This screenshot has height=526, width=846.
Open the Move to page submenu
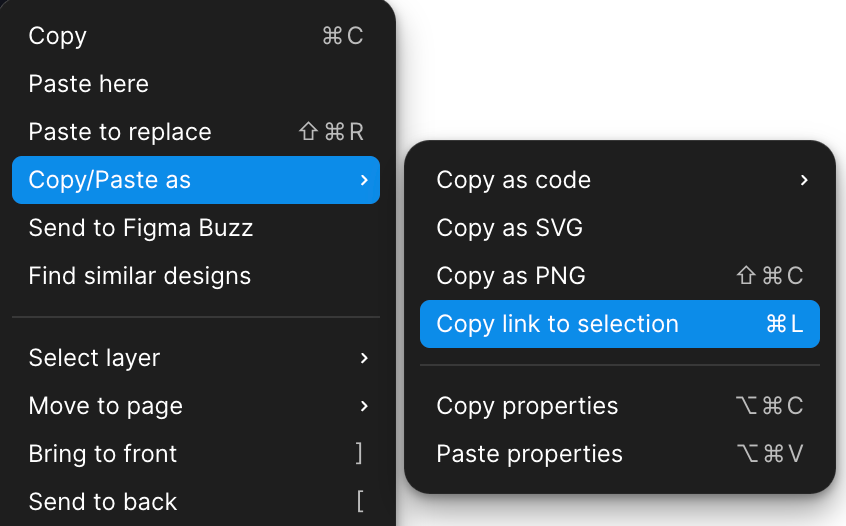tap(196, 406)
